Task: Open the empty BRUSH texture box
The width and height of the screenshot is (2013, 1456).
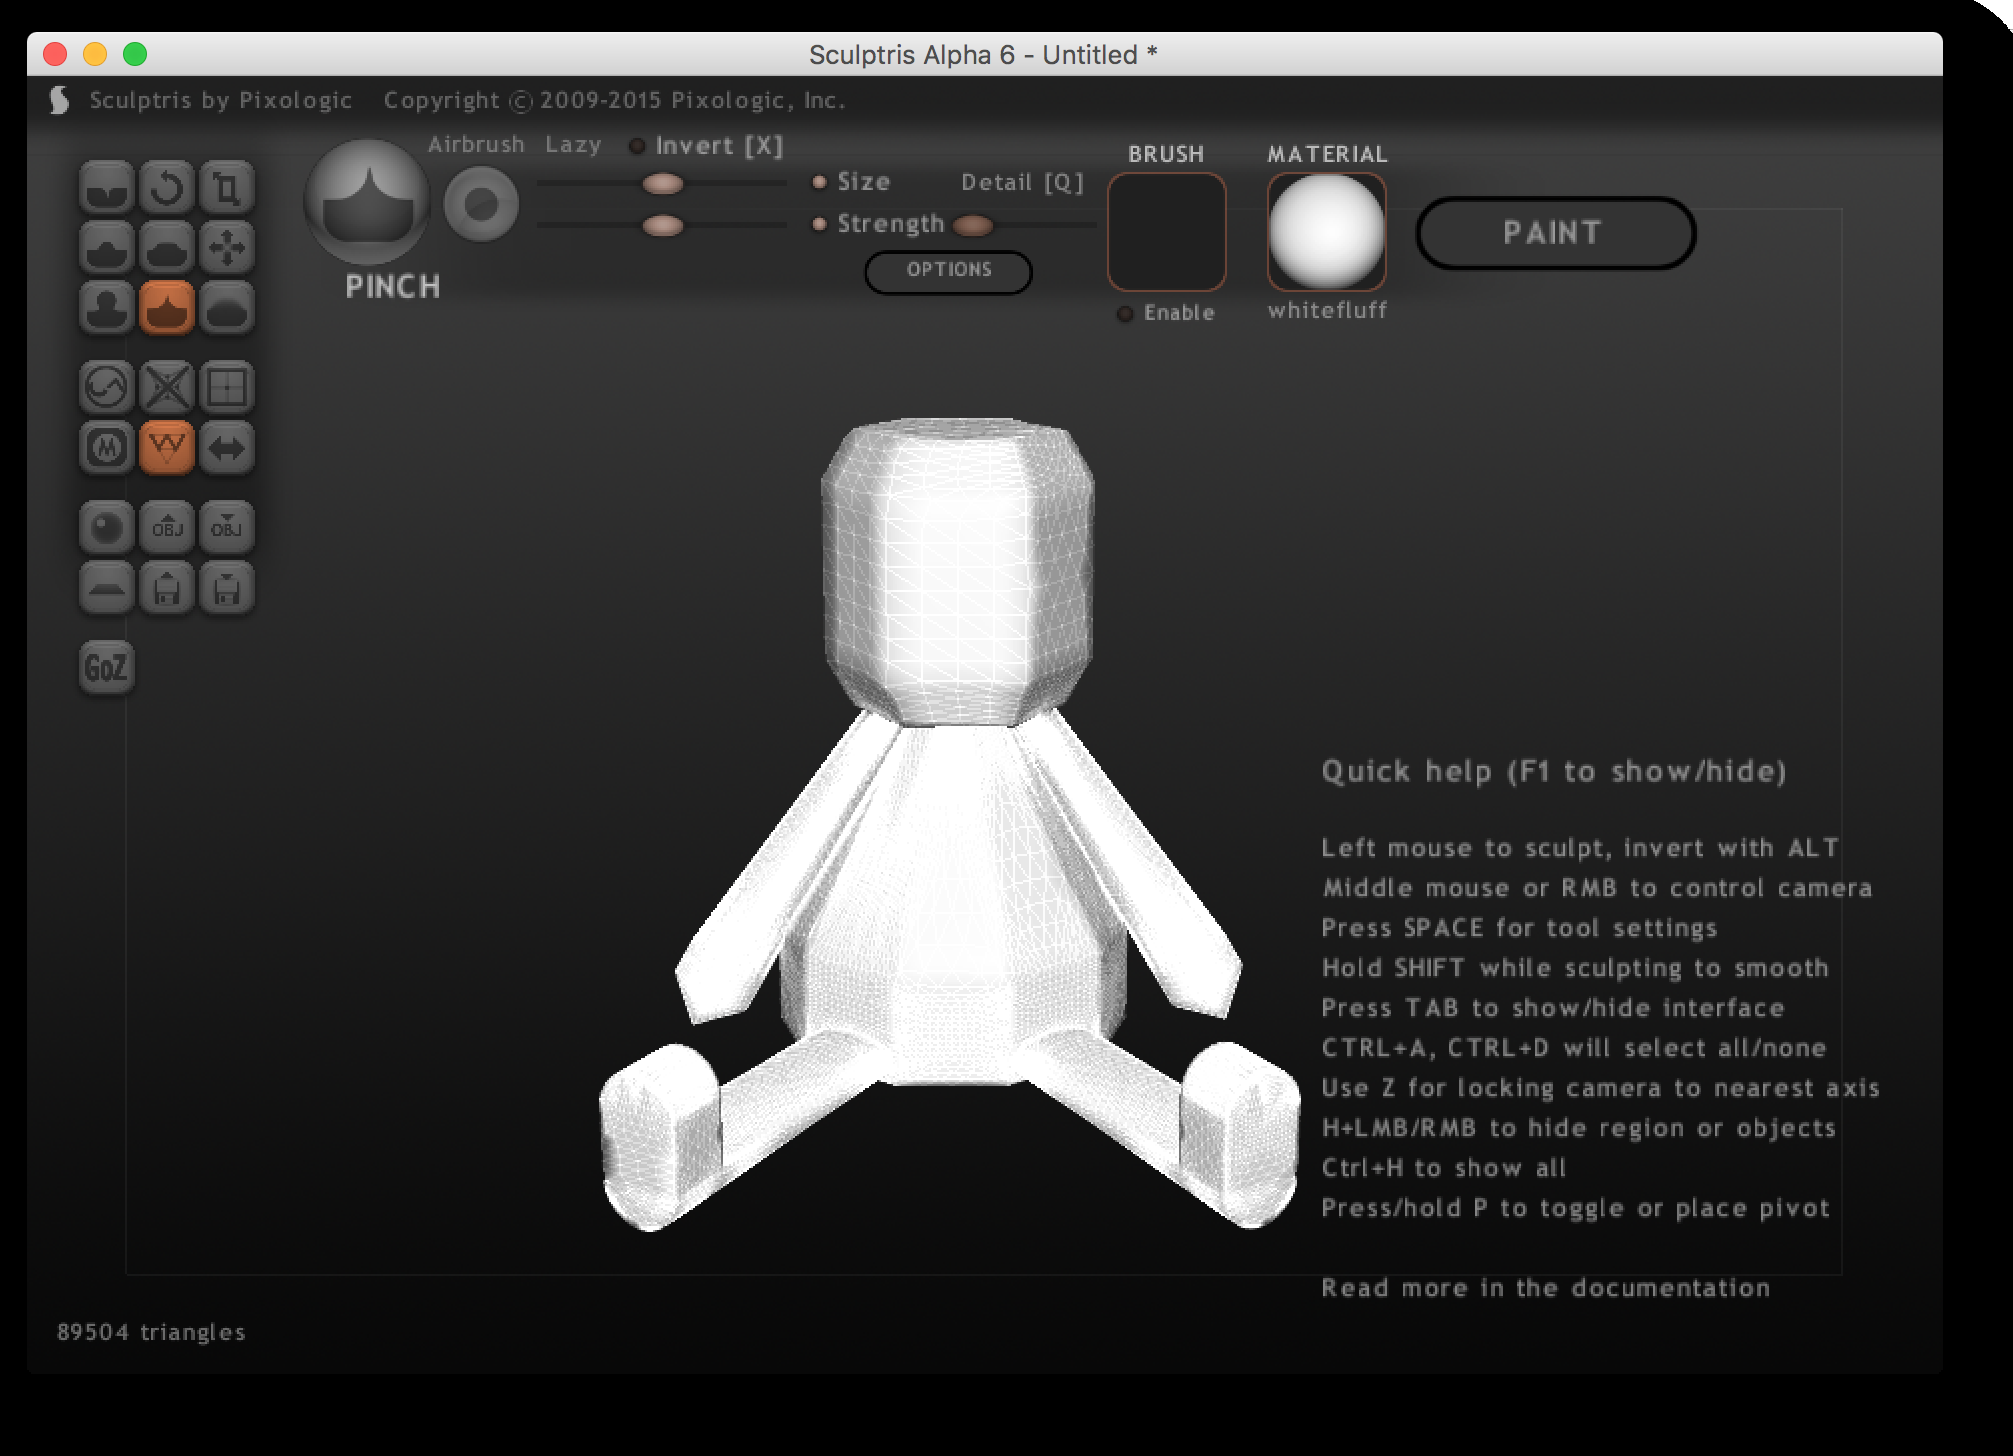Action: coord(1167,232)
